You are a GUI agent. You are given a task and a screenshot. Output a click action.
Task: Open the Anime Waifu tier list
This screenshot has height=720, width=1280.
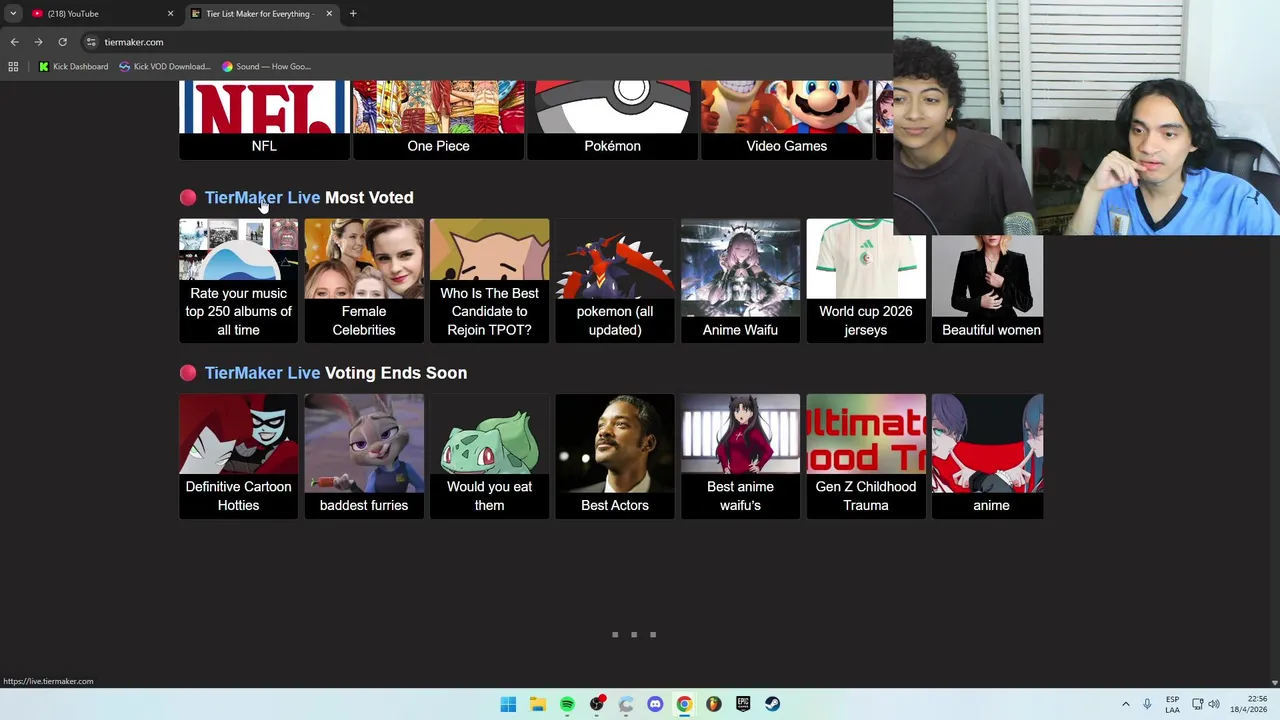[740, 281]
